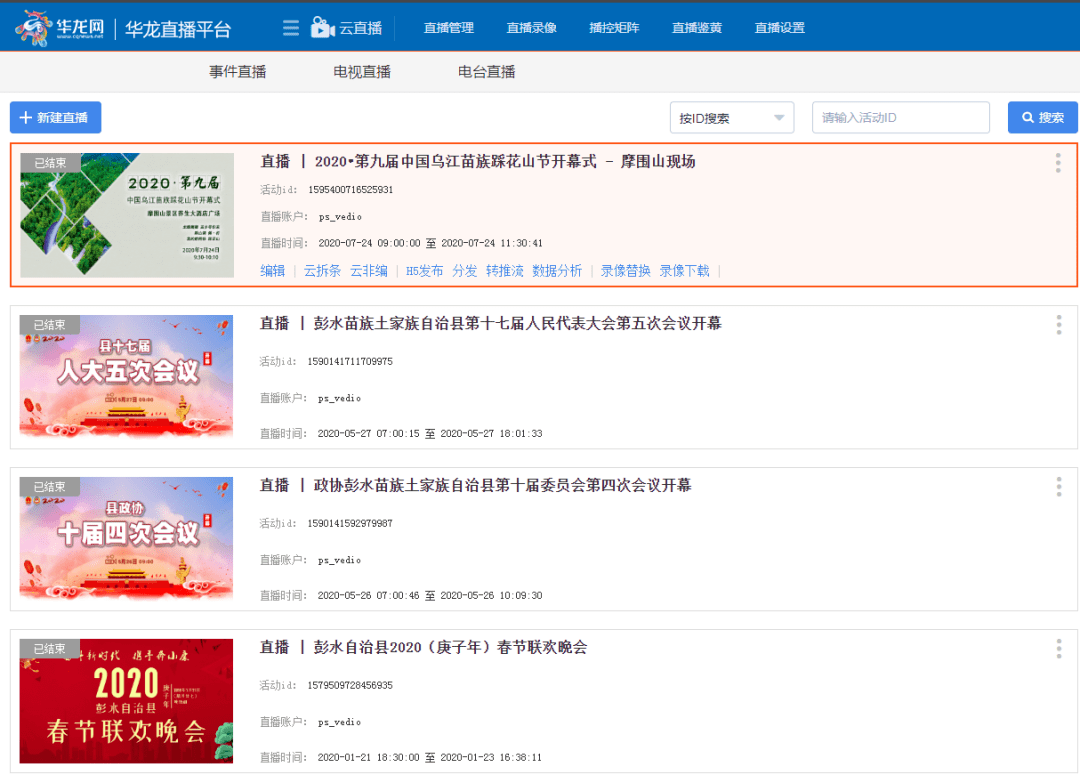Click the H5发布 link

[x=424, y=271]
